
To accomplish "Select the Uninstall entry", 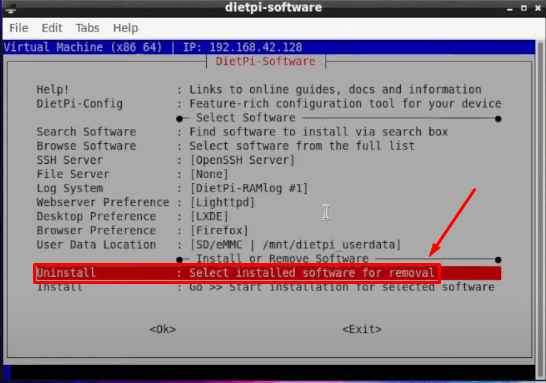I will [269, 273].
